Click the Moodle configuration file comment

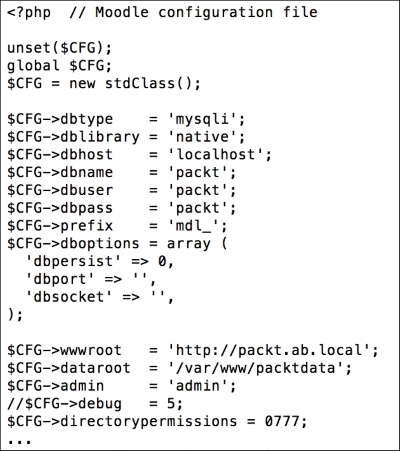pos(193,12)
